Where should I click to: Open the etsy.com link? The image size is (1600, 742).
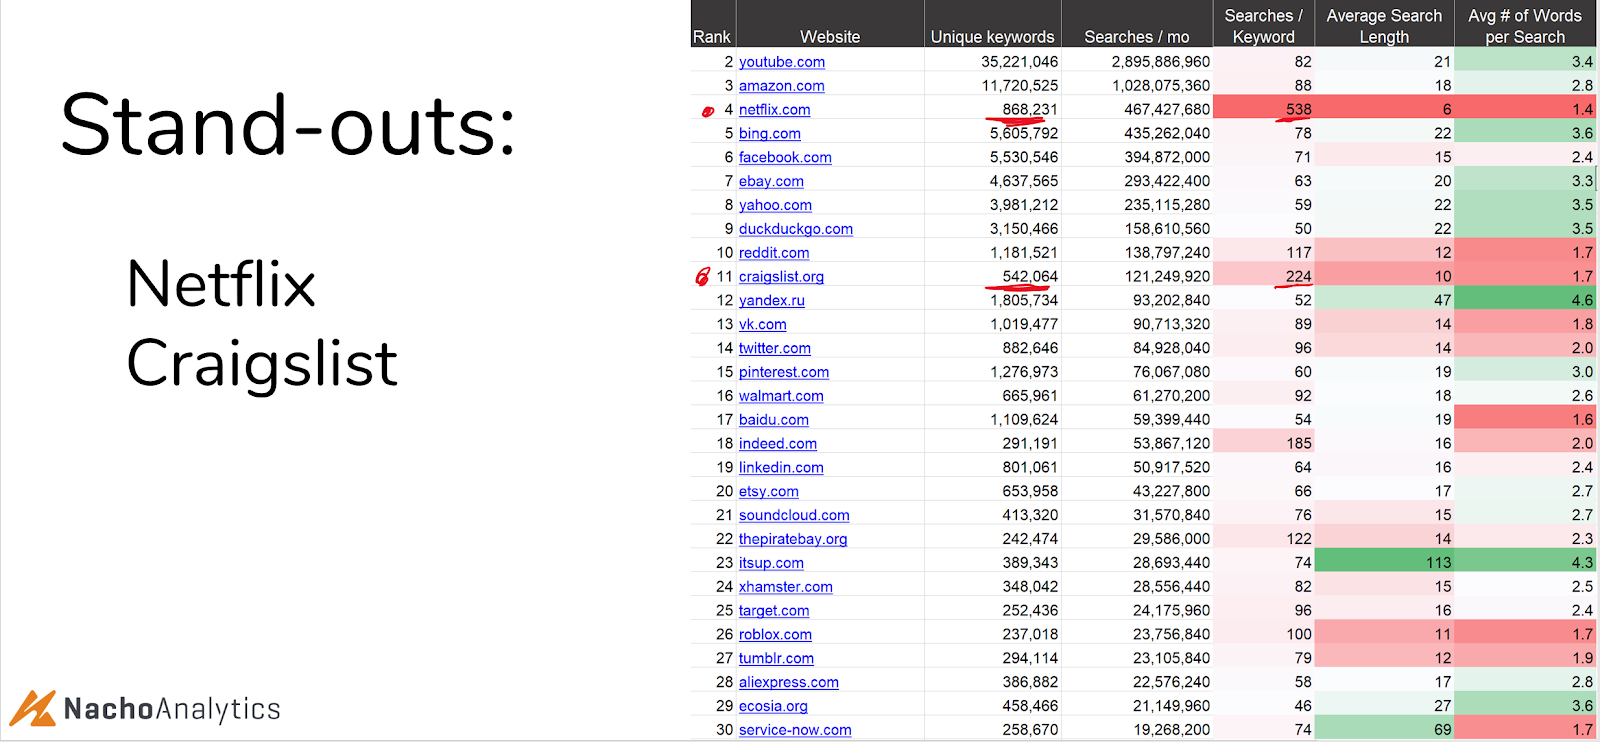[x=769, y=492]
